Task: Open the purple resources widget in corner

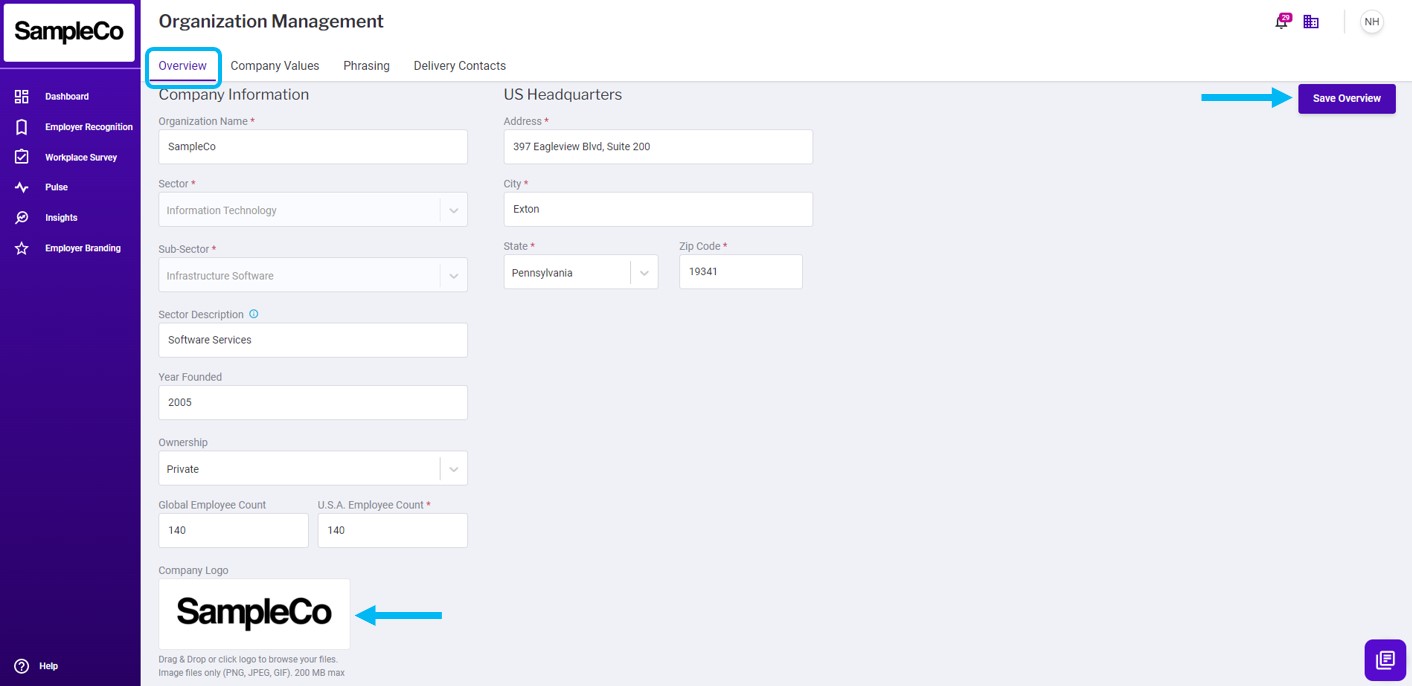Action: [x=1385, y=660]
